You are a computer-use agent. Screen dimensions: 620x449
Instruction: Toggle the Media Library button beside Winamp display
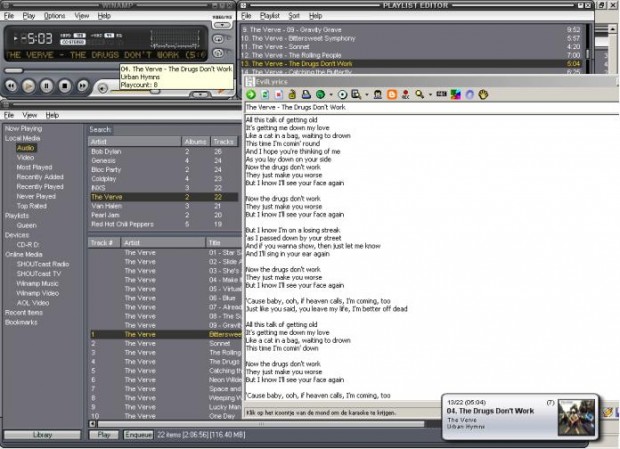coord(218,53)
